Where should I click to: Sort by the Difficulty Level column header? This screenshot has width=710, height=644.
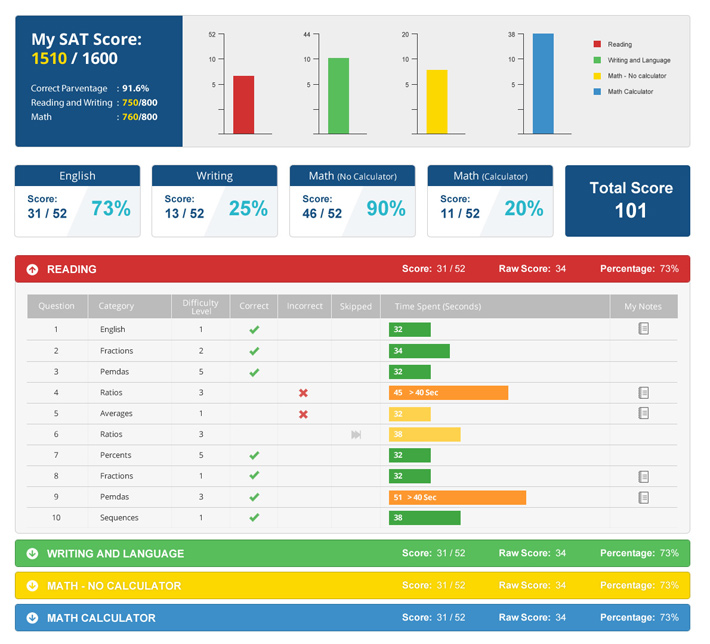coord(201,306)
